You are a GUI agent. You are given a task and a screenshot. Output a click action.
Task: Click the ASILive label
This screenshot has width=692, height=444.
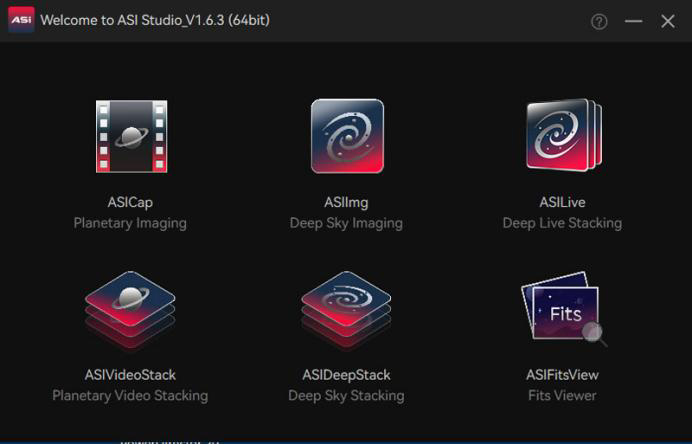click(563, 203)
